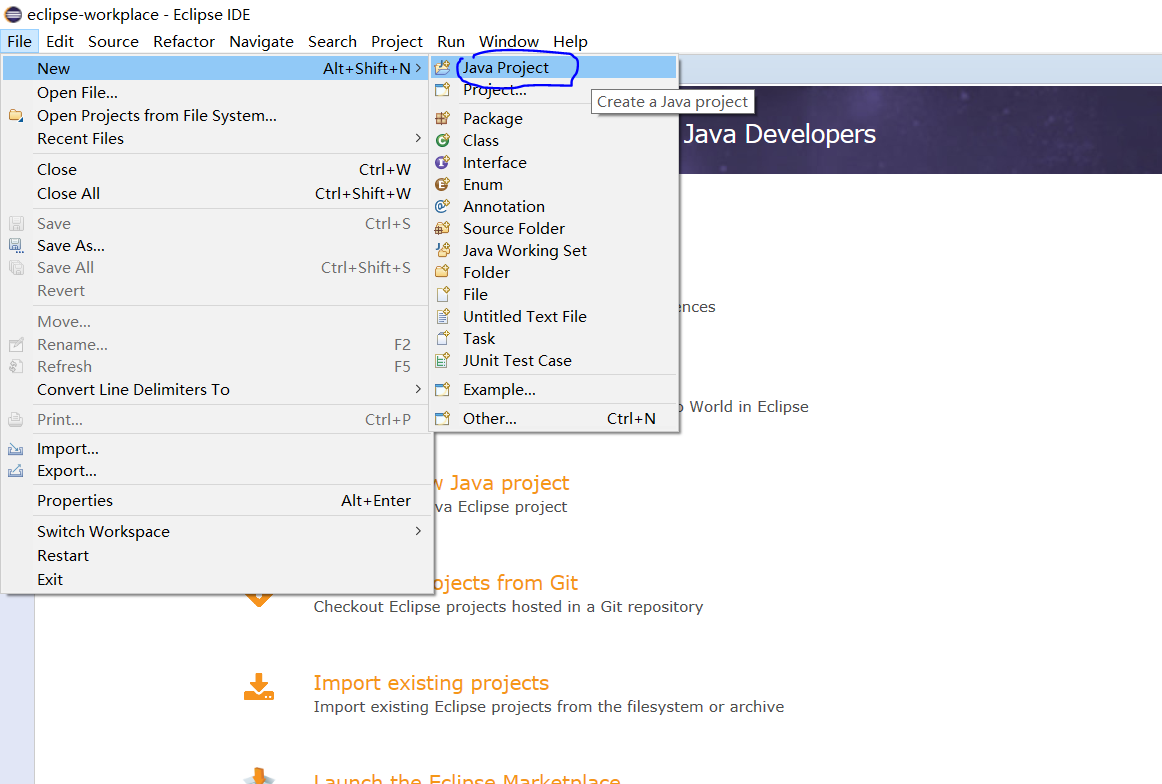Click the Open Projects from File System folder icon
The width and height of the screenshot is (1162, 784).
click(x=16, y=116)
